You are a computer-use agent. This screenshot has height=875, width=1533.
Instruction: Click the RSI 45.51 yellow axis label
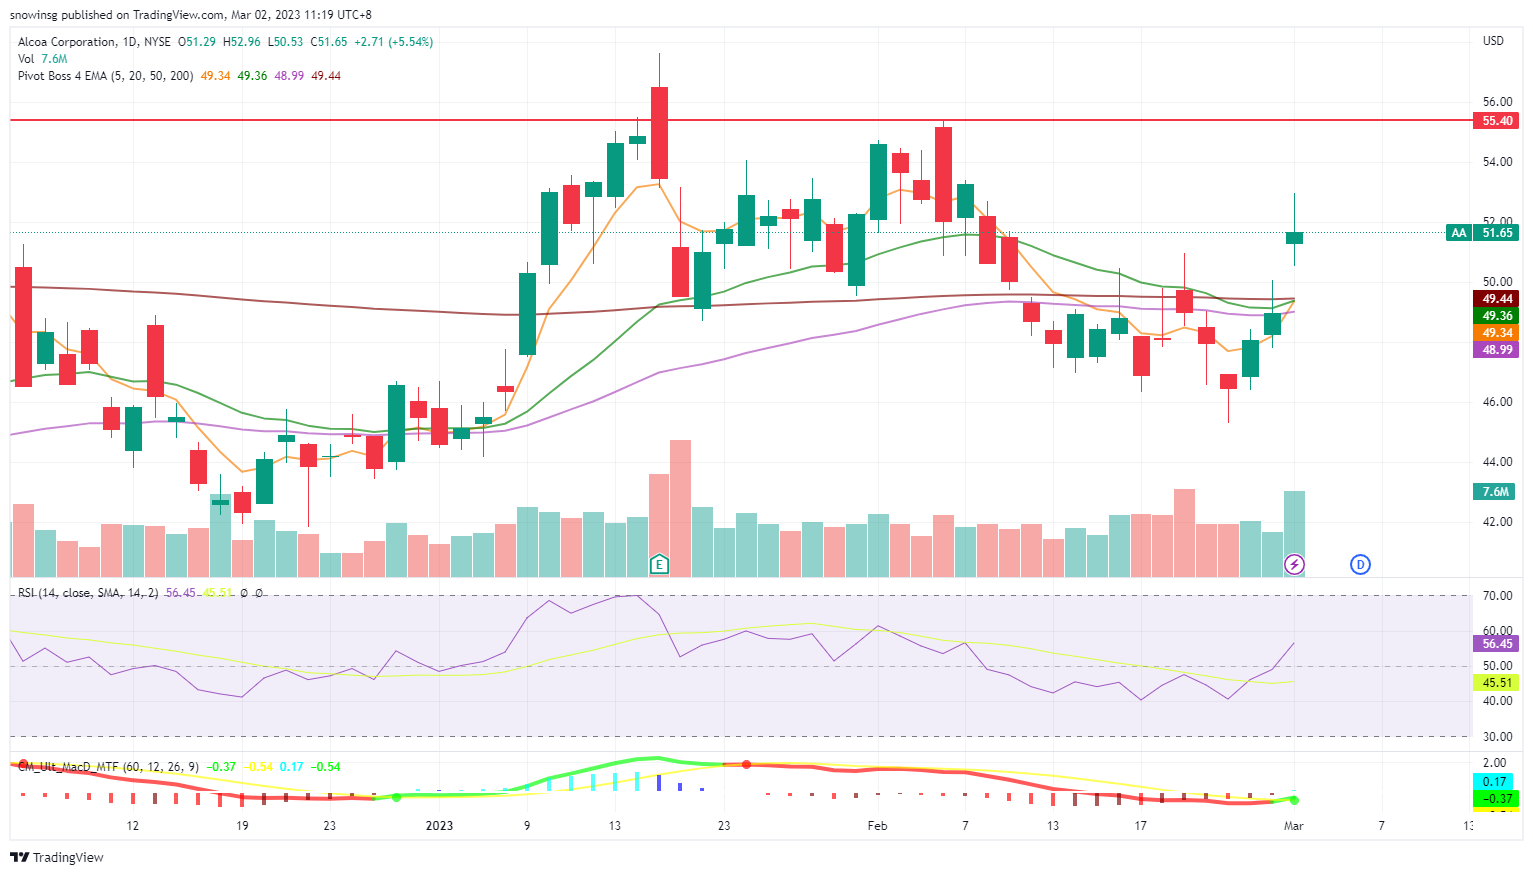1496,683
